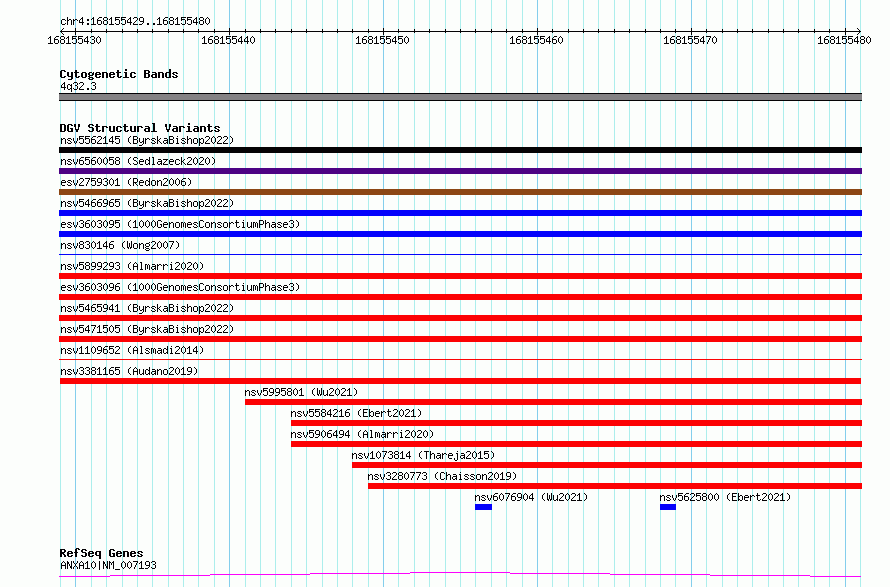Open esv3603095 (1000GenomesConsortiumPhase3) label
The height and width of the screenshot is (587, 890).
(x=180, y=224)
